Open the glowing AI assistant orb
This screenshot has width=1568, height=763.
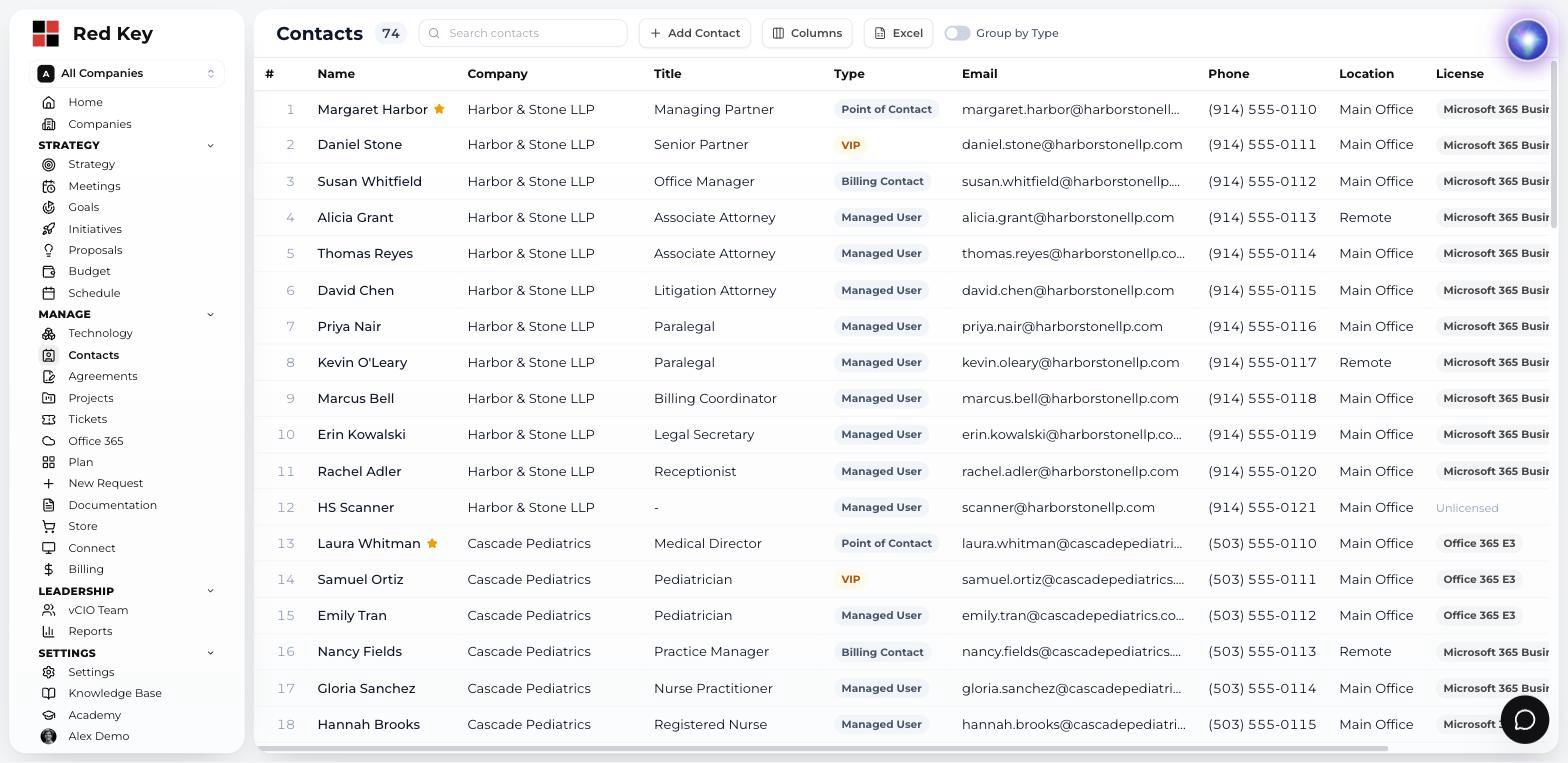click(1527, 40)
